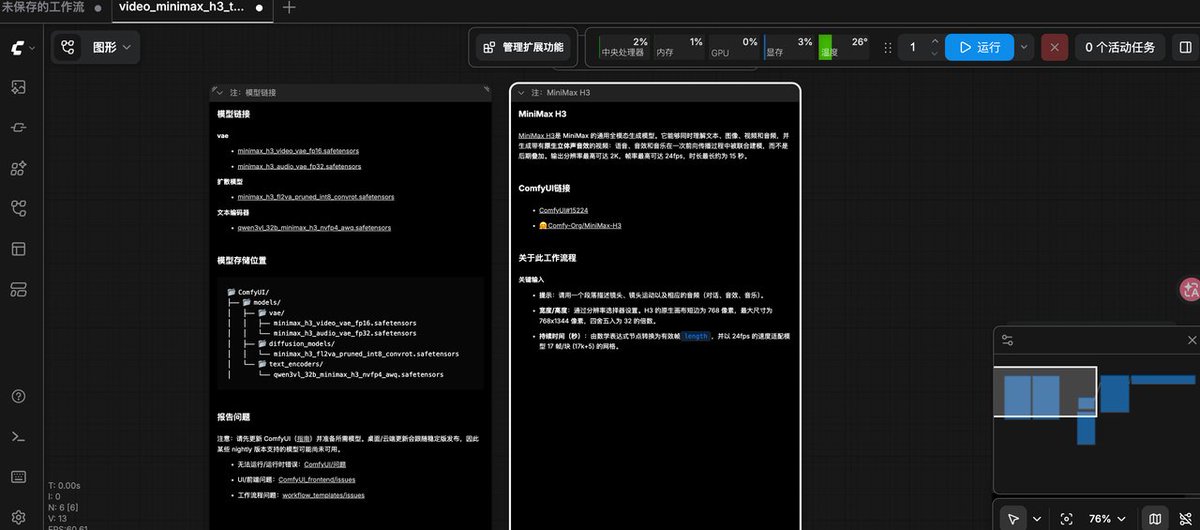Open the MiniMax H3 intro link
Screen dimensions: 1200x530
(537, 135)
